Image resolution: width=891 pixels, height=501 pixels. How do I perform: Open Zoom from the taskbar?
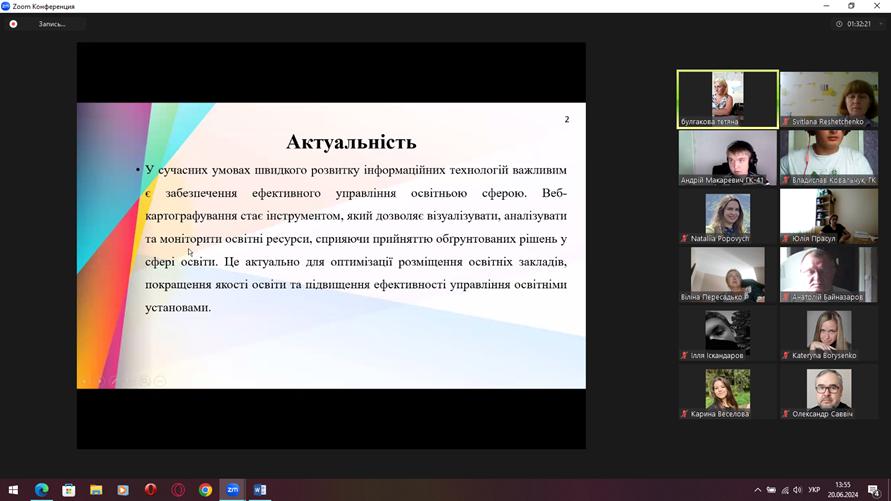232,490
